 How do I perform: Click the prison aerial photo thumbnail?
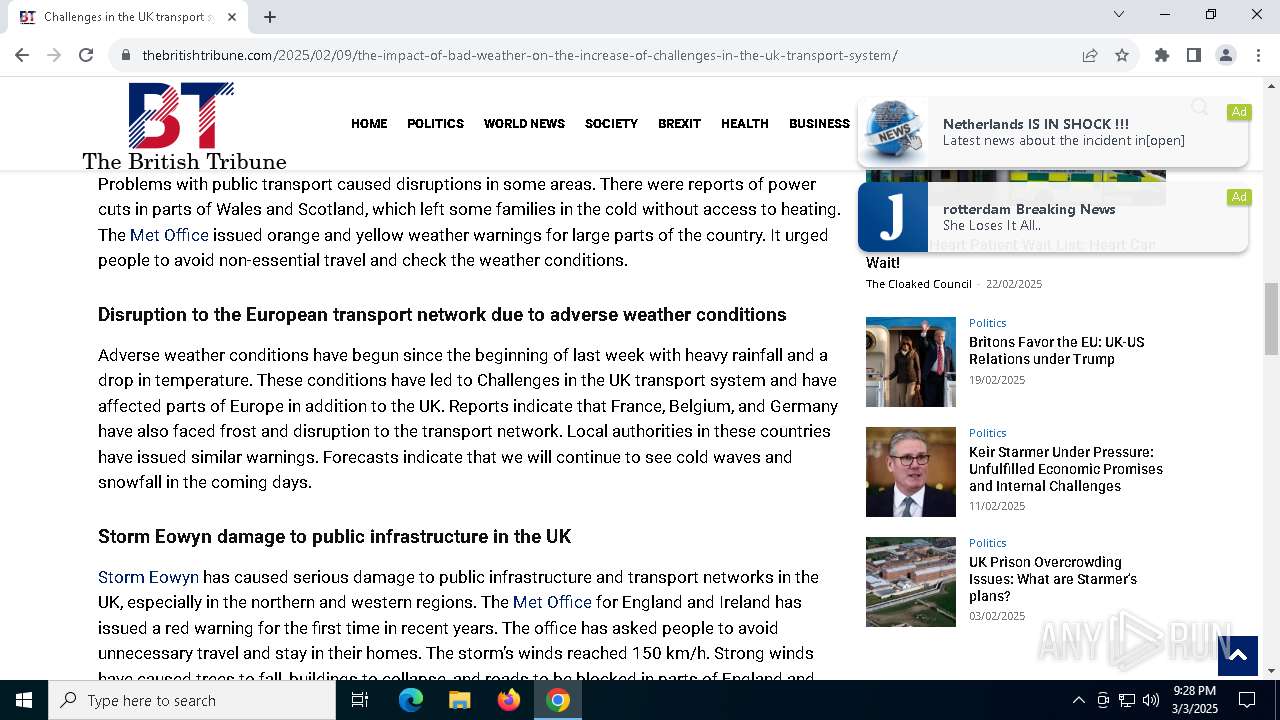tap(911, 582)
